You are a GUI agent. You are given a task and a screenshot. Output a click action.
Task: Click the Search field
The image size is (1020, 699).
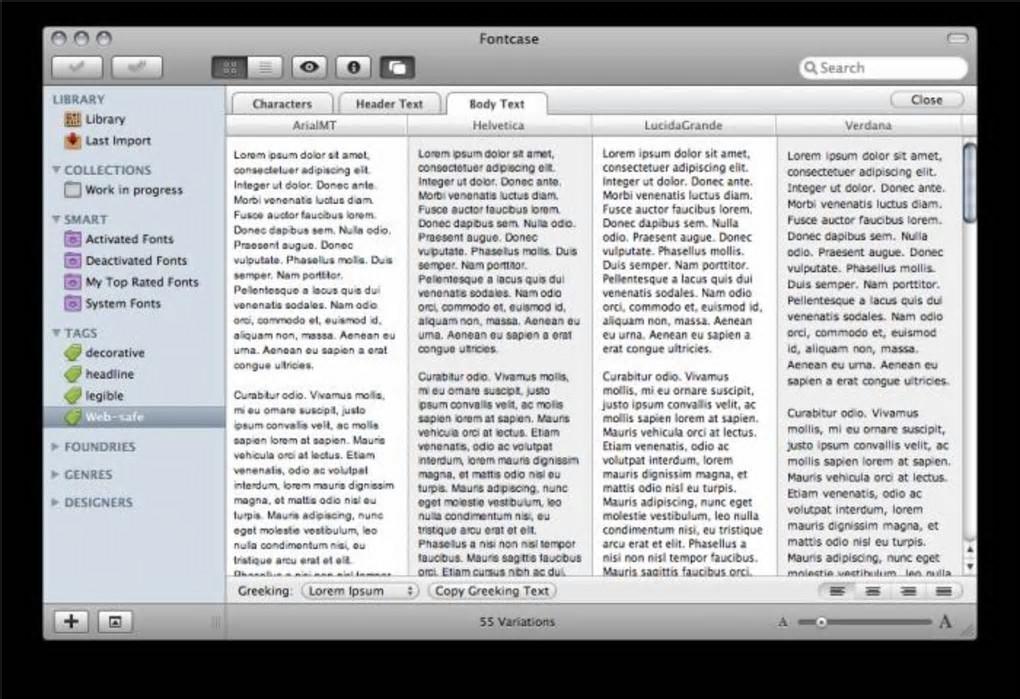(883, 68)
